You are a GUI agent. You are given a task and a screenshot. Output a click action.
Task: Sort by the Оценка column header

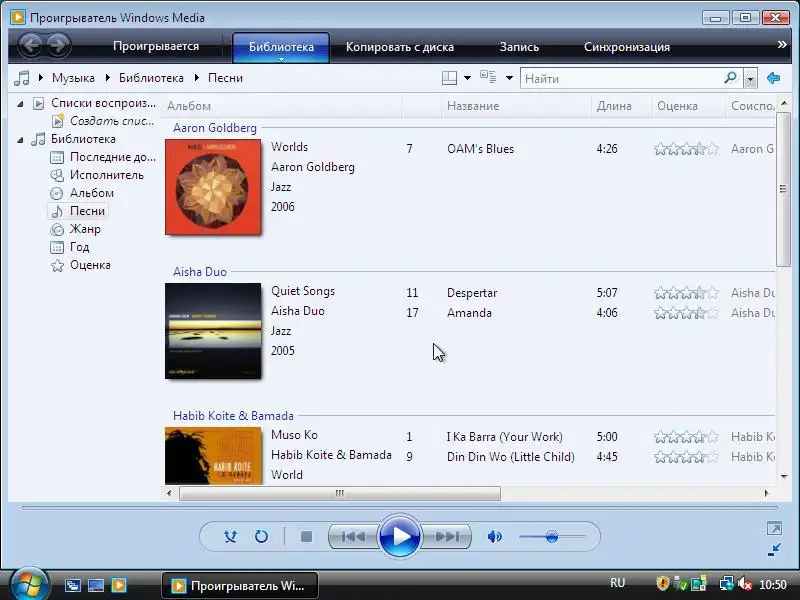688,106
